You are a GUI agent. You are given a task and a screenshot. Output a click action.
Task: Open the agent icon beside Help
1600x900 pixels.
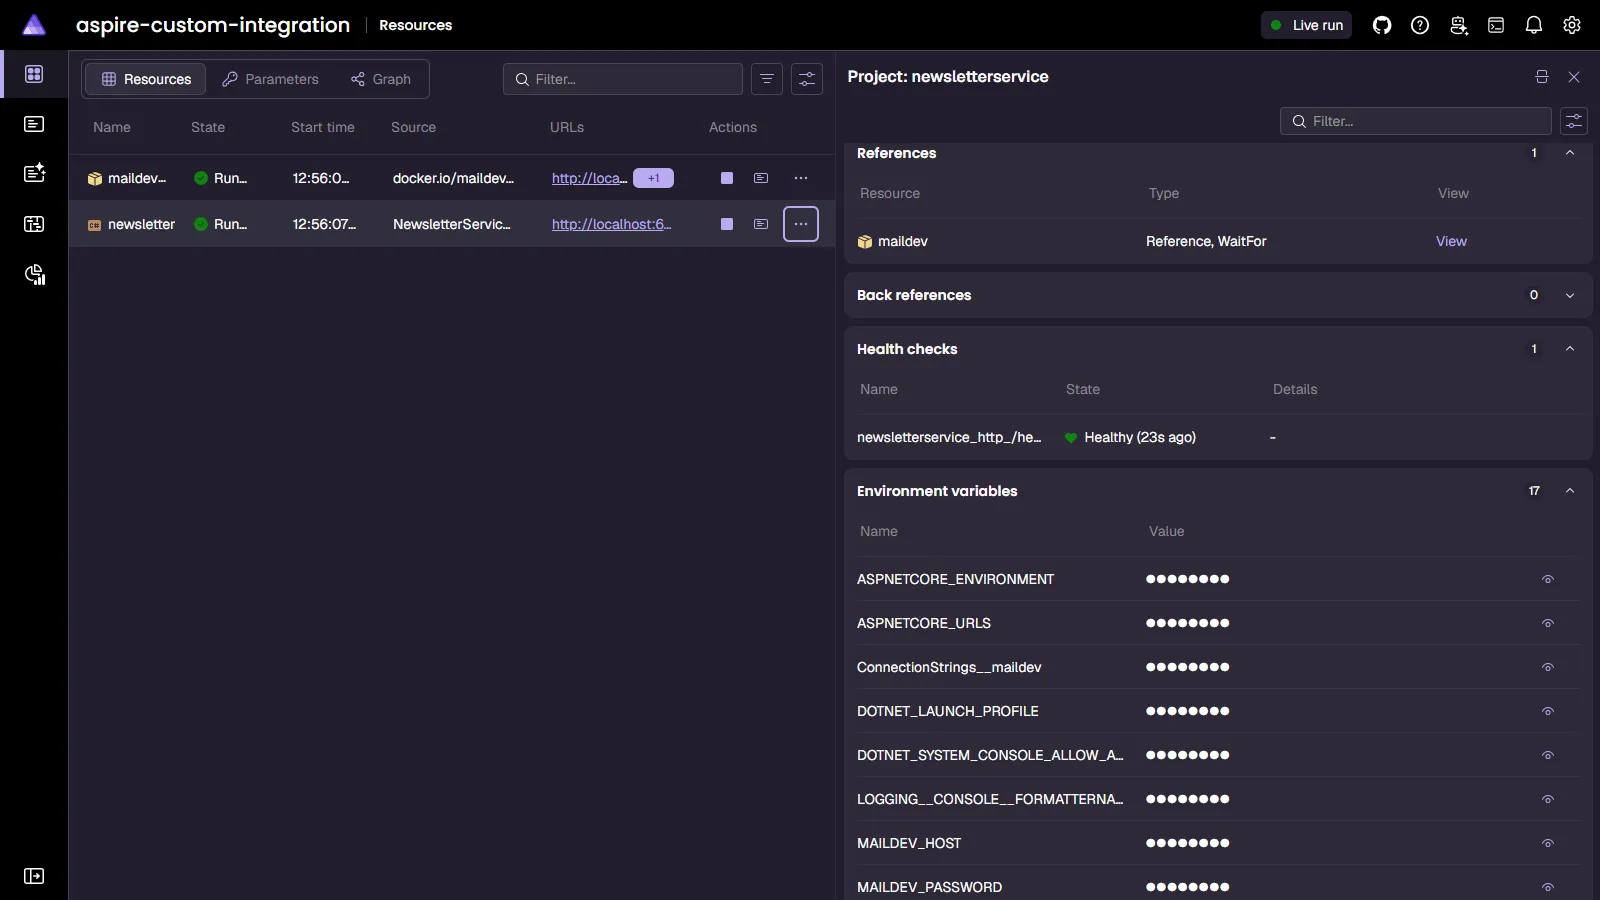click(1458, 25)
